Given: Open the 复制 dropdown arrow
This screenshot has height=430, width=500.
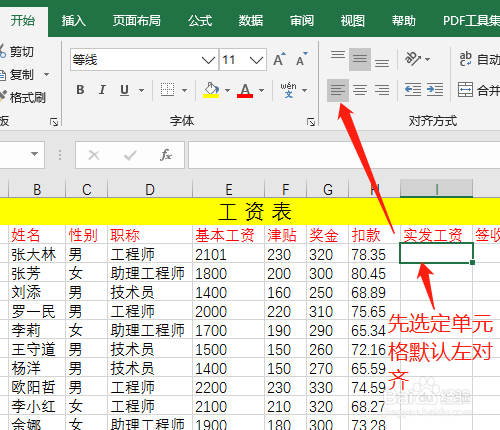Looking at the screenshot, I should click(47, 75).
